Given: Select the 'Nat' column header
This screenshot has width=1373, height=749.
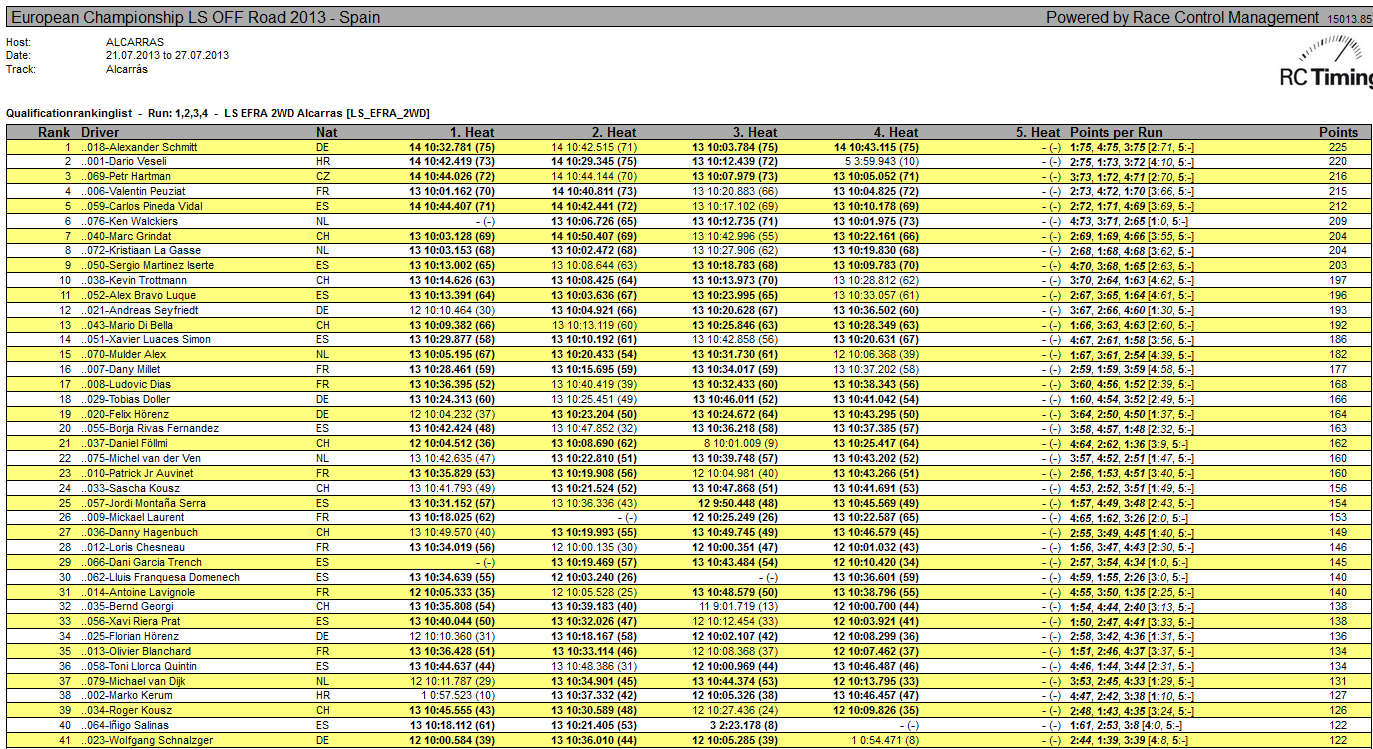Looking at the screenshot, I should click(326, 132).
